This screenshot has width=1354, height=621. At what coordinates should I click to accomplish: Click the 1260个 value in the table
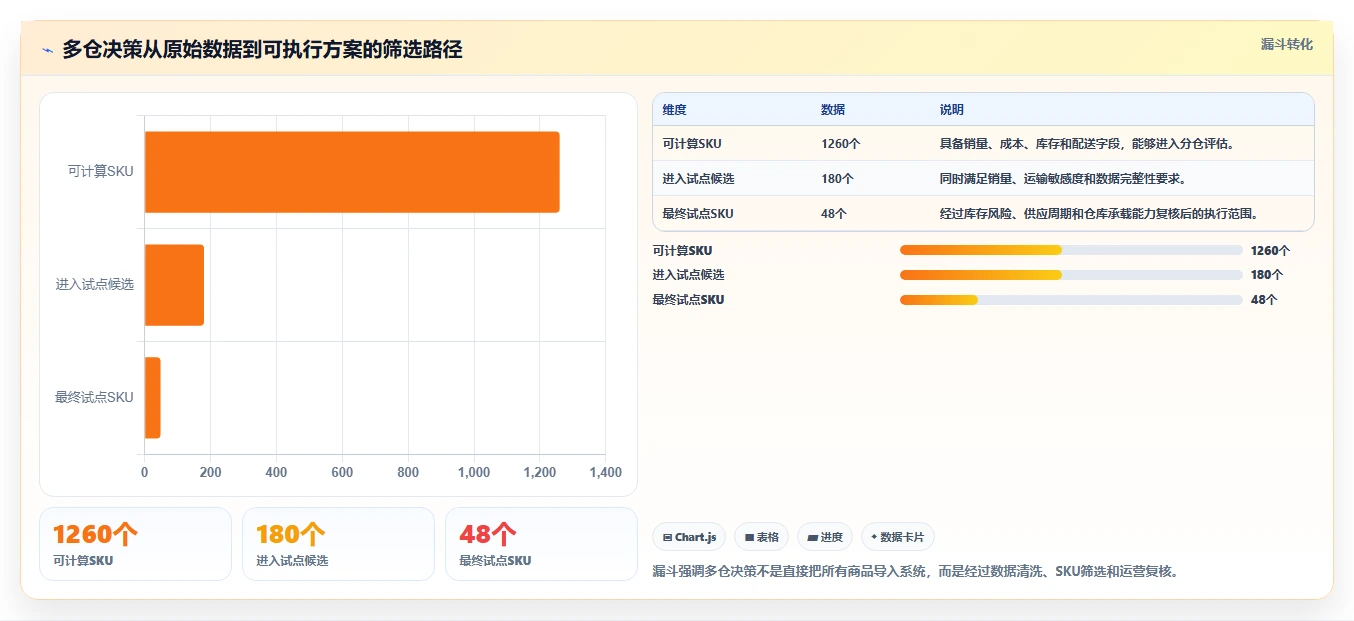(x=840, y=144)
